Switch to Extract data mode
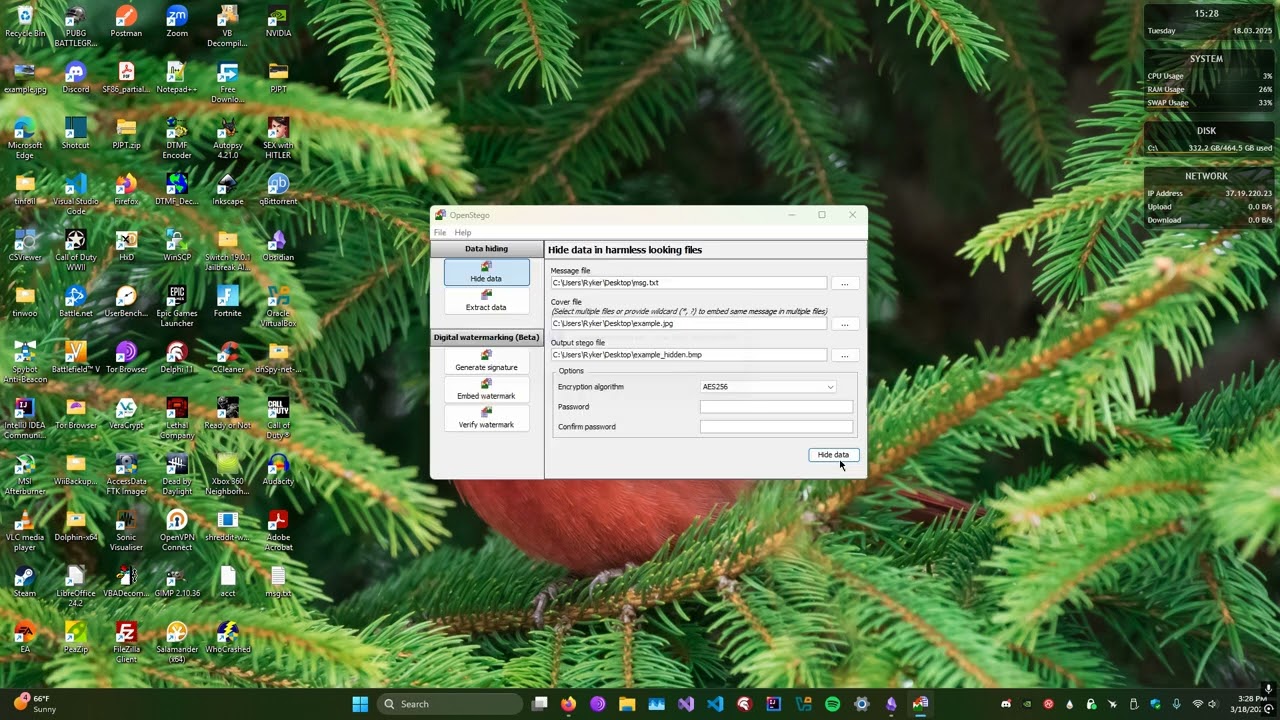1280x720 pixels. 486,301
